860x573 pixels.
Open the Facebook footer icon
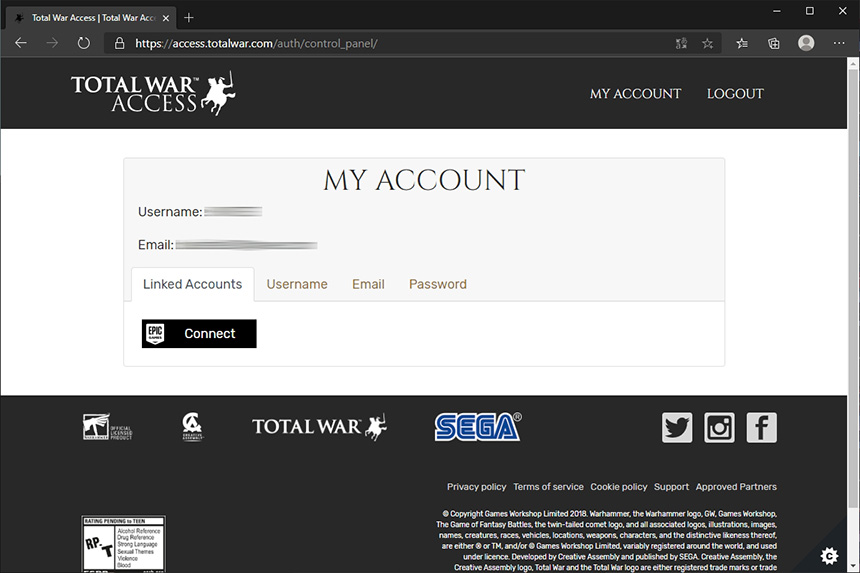761,427
